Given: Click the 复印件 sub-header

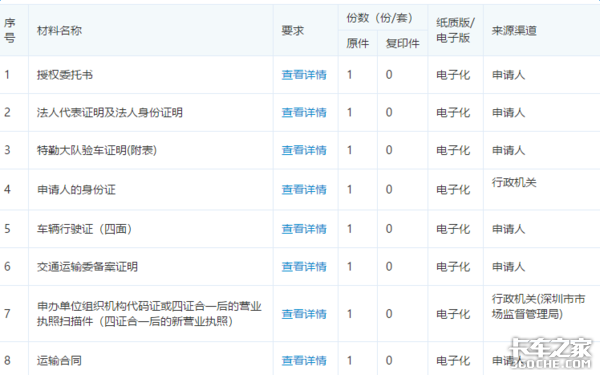Looking at the screenshot, I should (403, 43).
